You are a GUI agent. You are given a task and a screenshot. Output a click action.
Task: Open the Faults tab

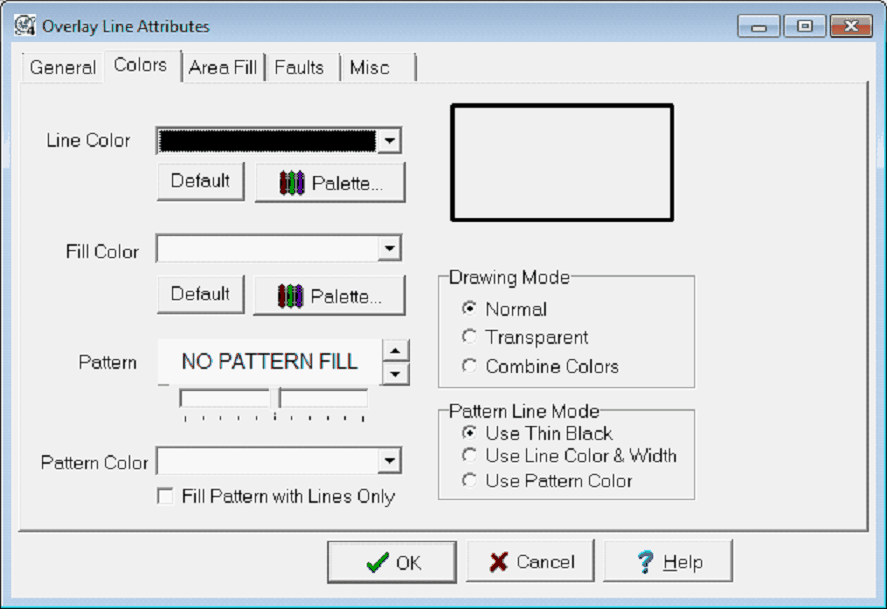pos(299,68)
